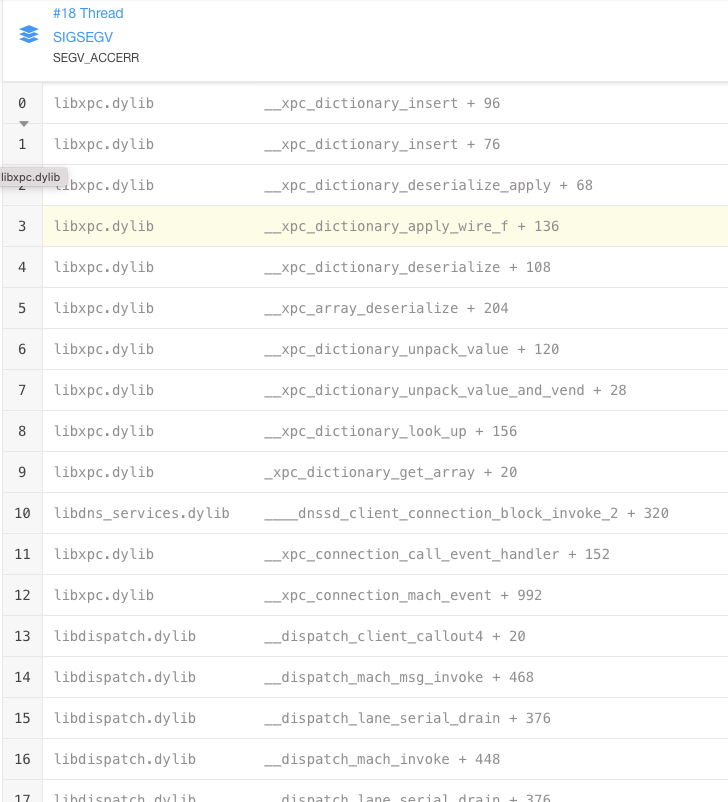Click the __xpc_dictionary_look_up + 156 row
The image size is (728, 802).
click(389, 431)
